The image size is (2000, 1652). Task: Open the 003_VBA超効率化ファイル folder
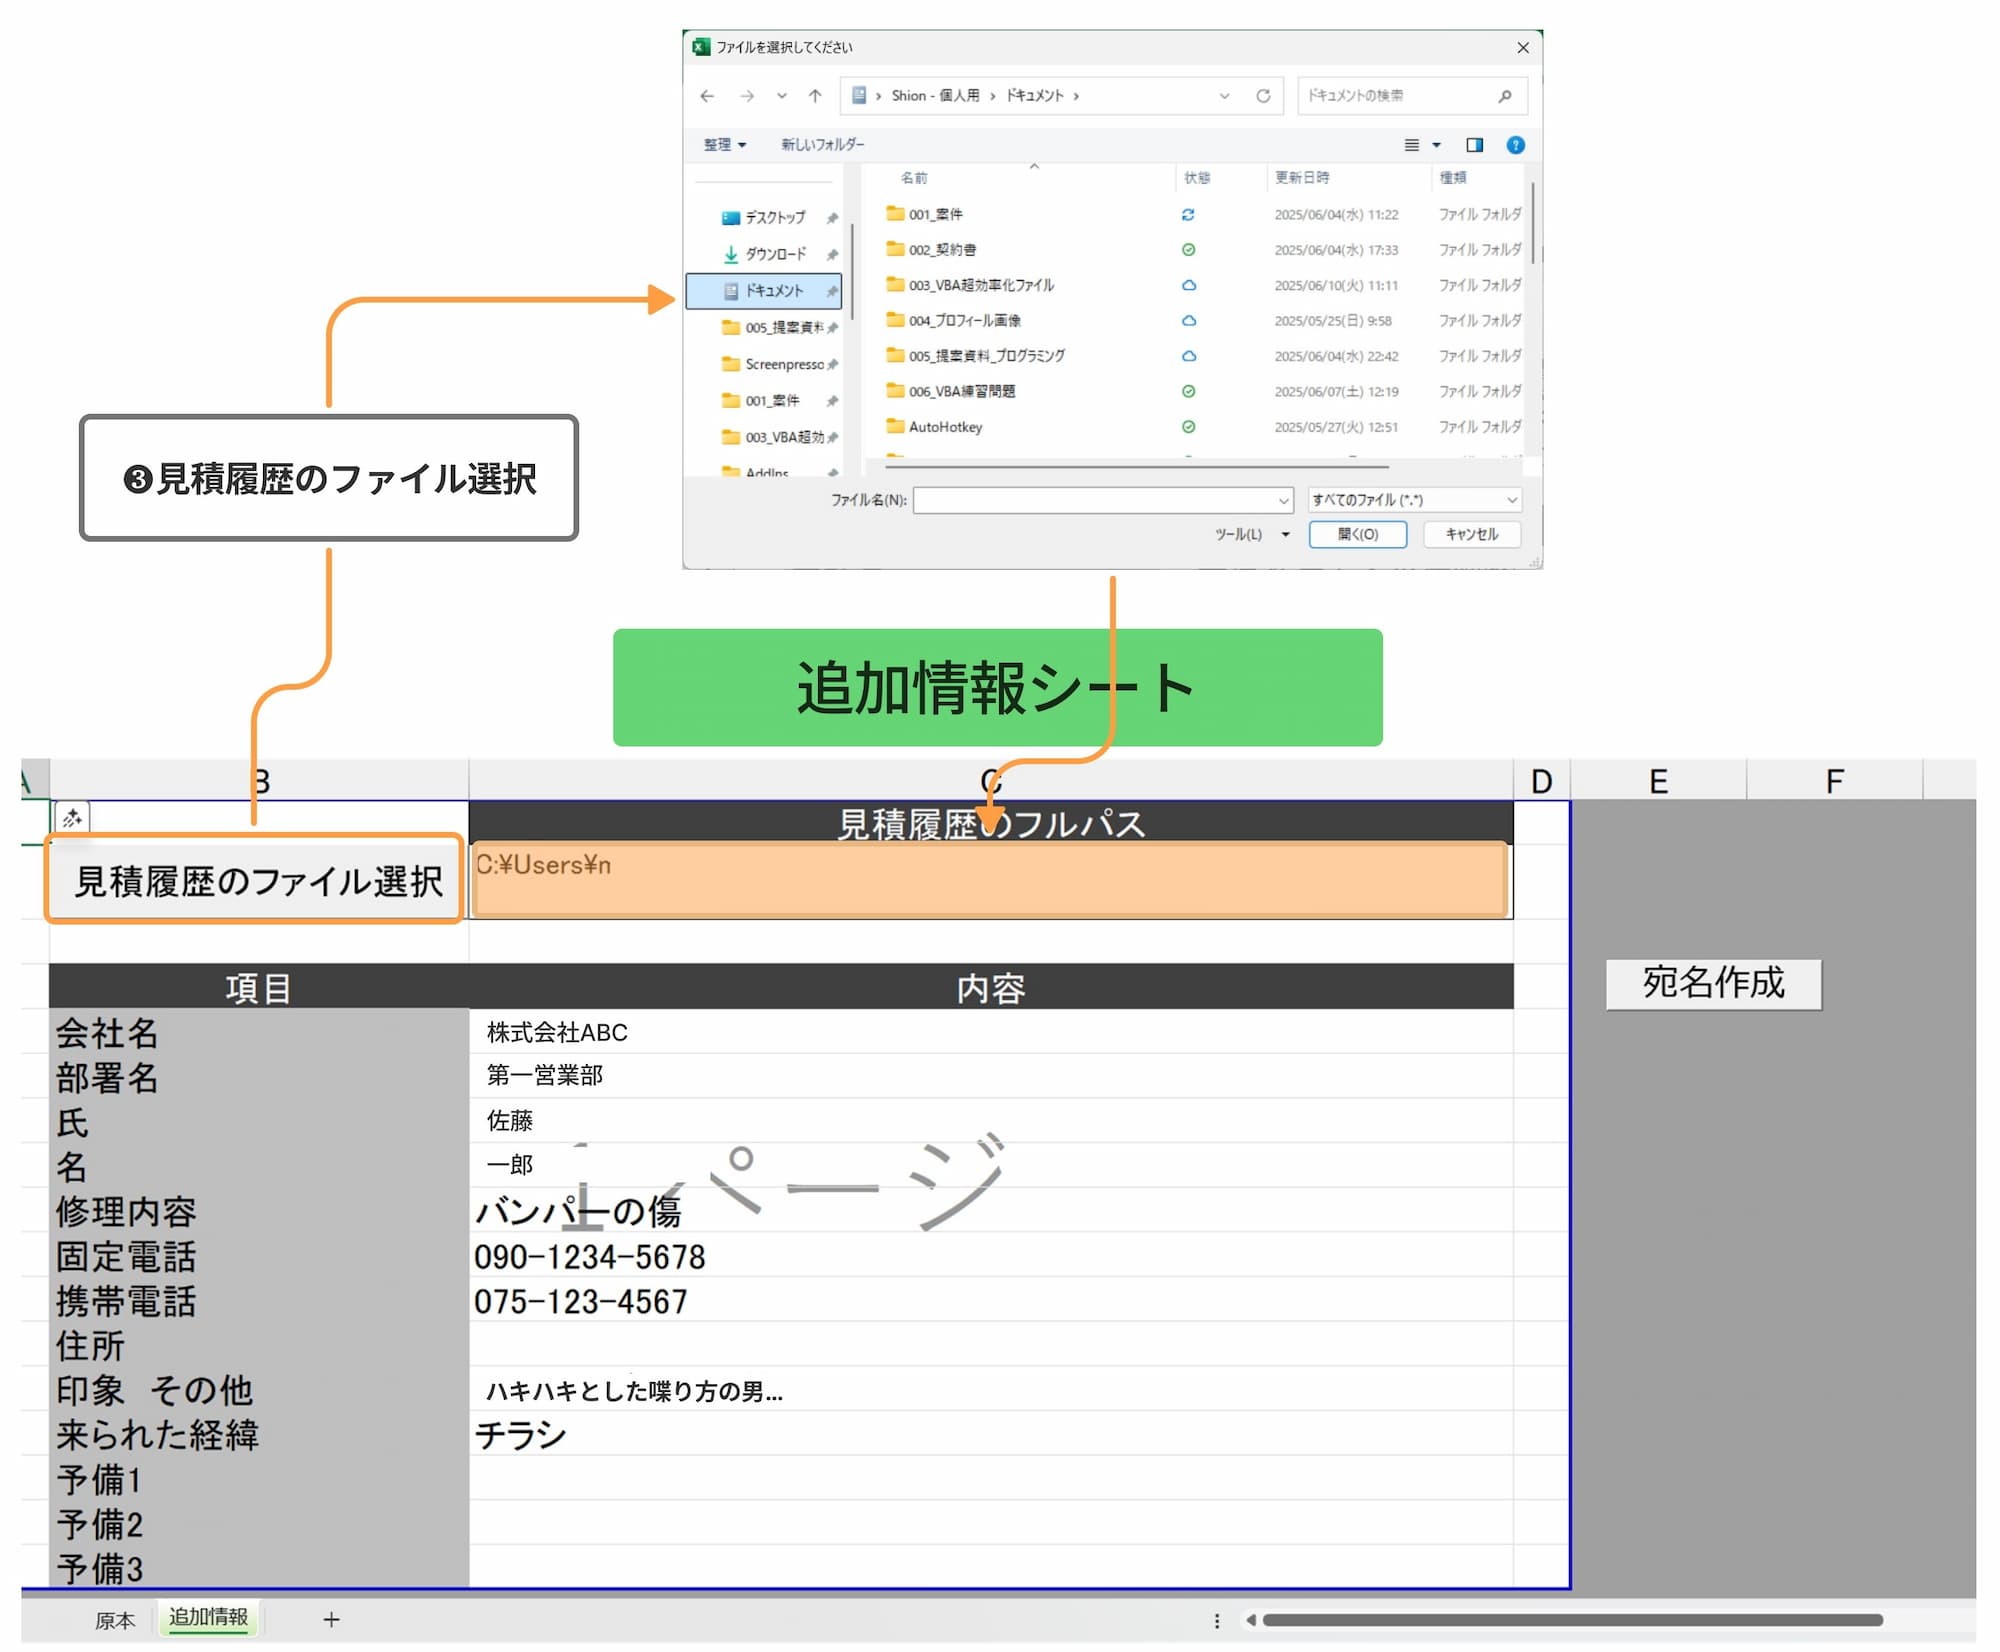(980, 285)
